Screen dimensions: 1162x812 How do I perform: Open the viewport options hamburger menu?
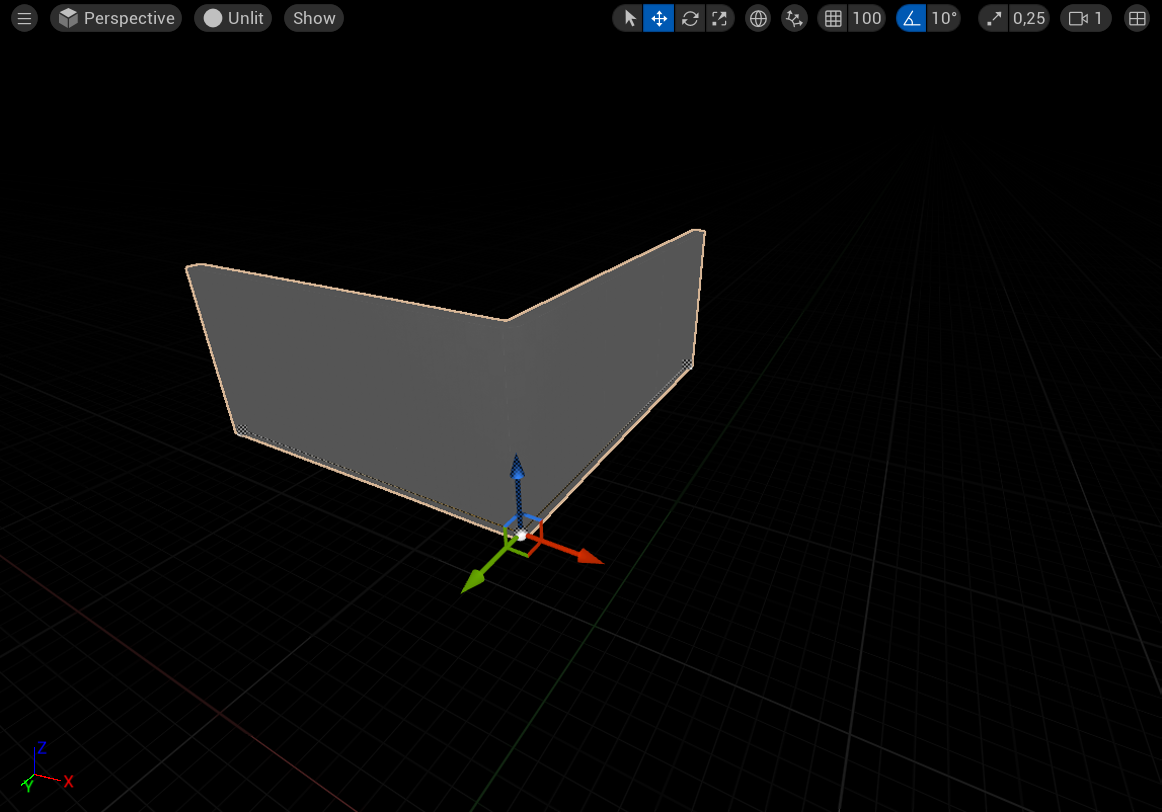[x=24, y=18]
